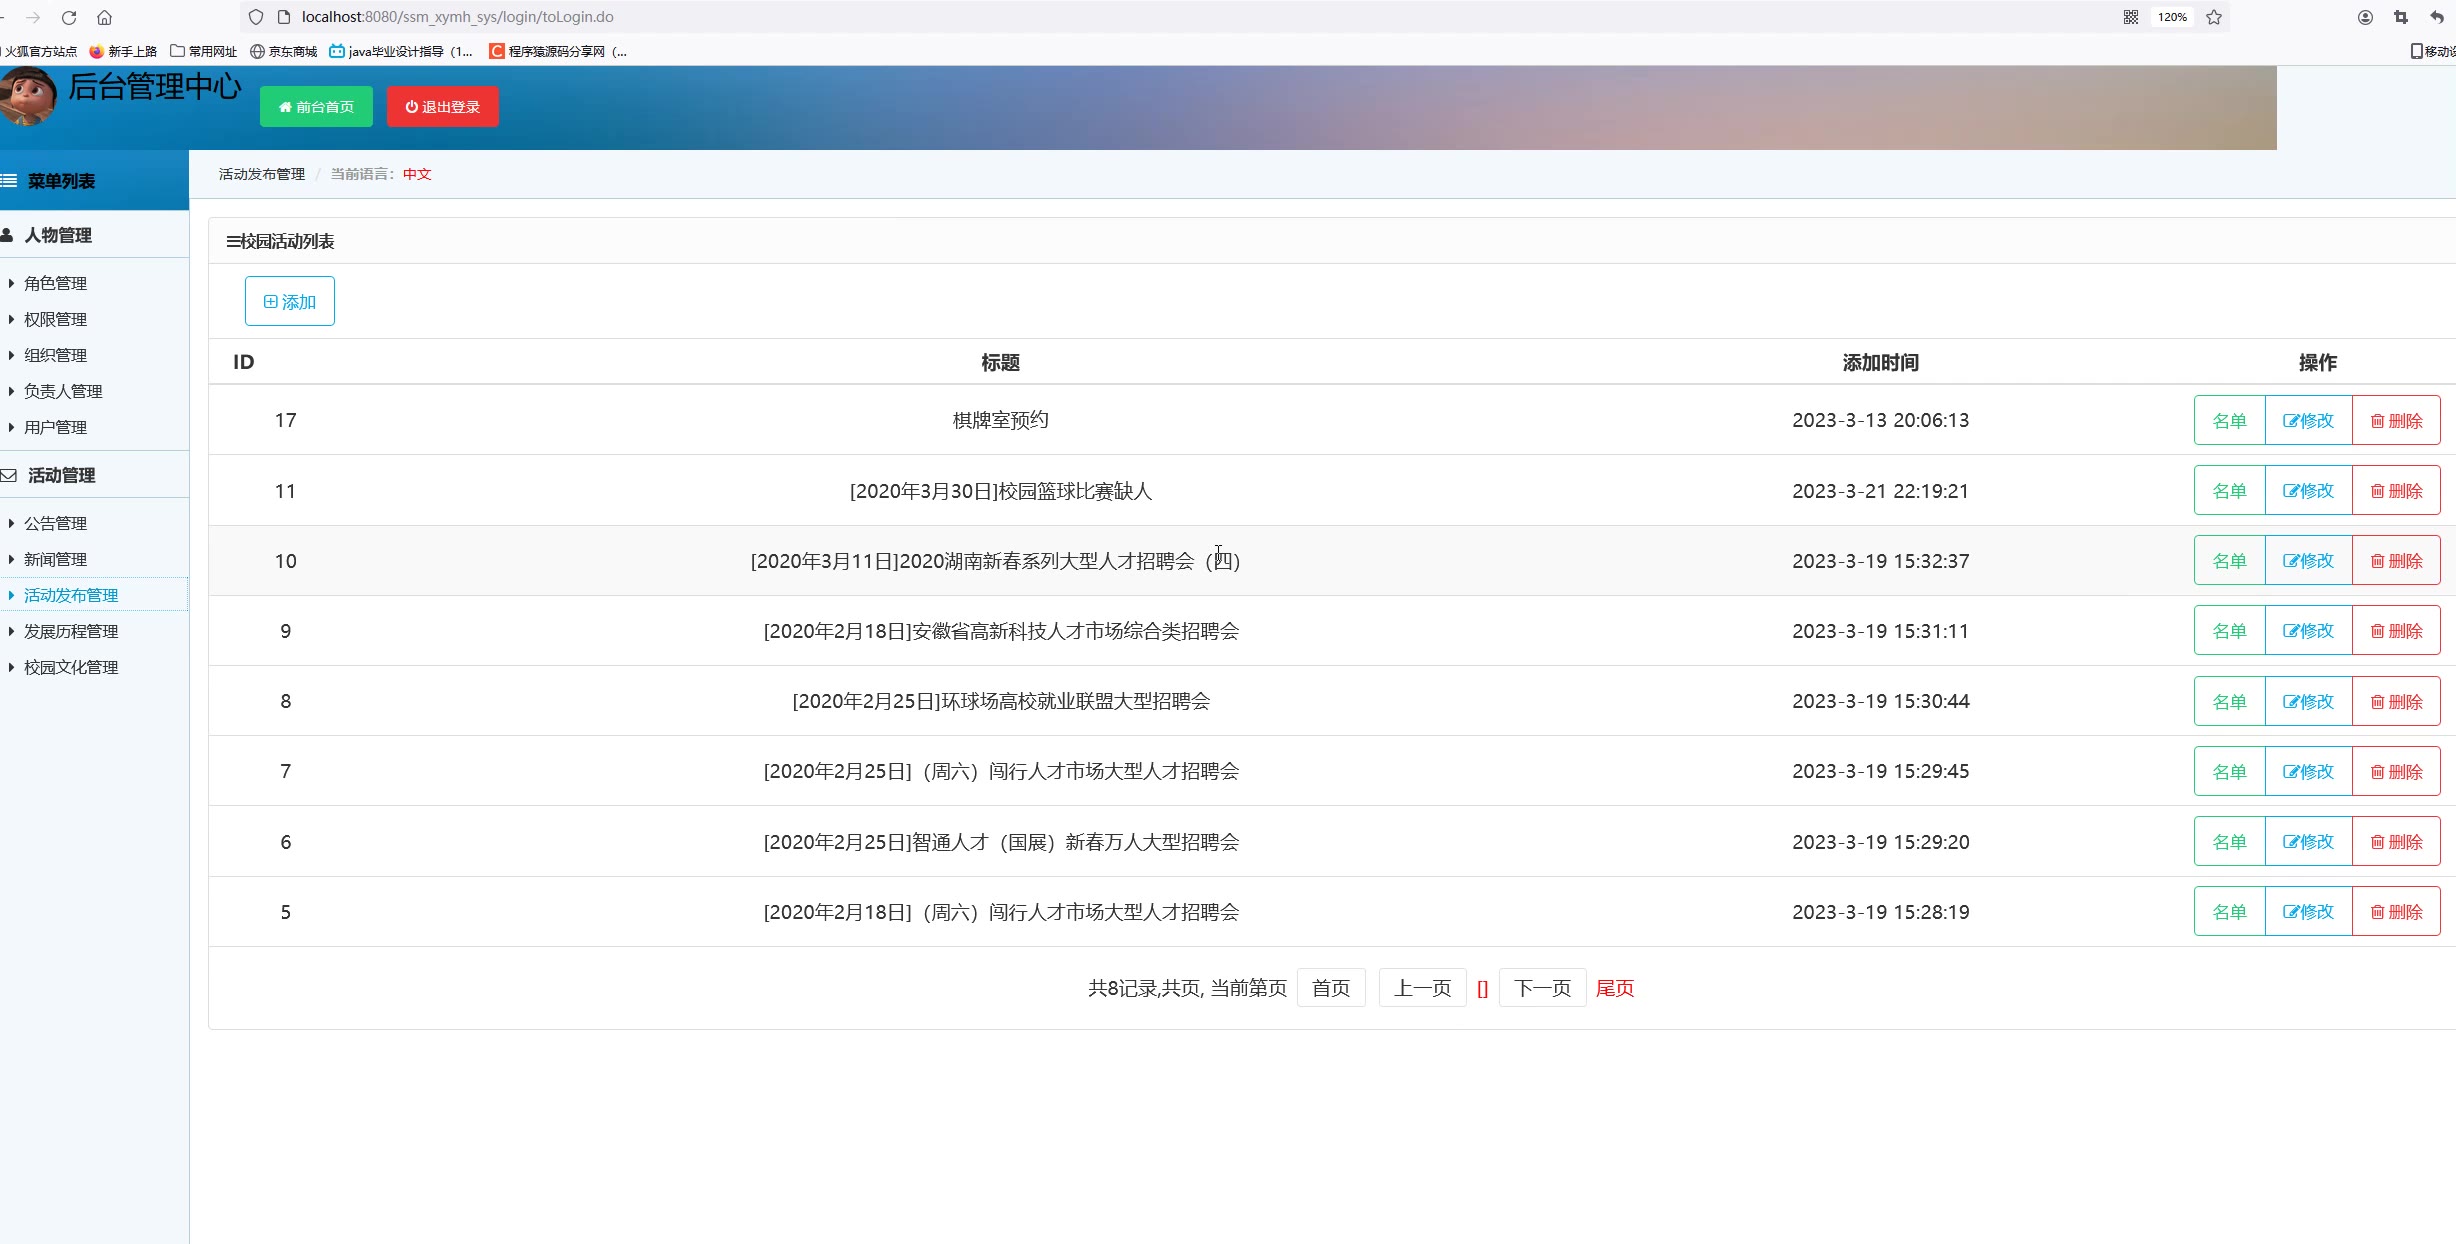The height and width of the screenshot is (1244, 2456).
Task: Click the browser home icon
Action: click(x=104, y=17)
